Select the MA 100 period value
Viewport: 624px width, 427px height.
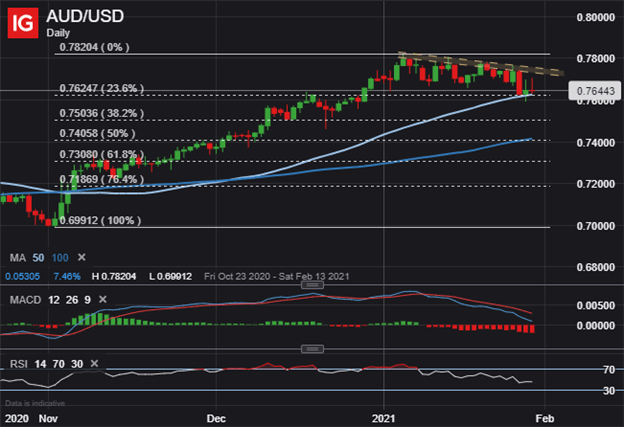[x=60, y=258]
